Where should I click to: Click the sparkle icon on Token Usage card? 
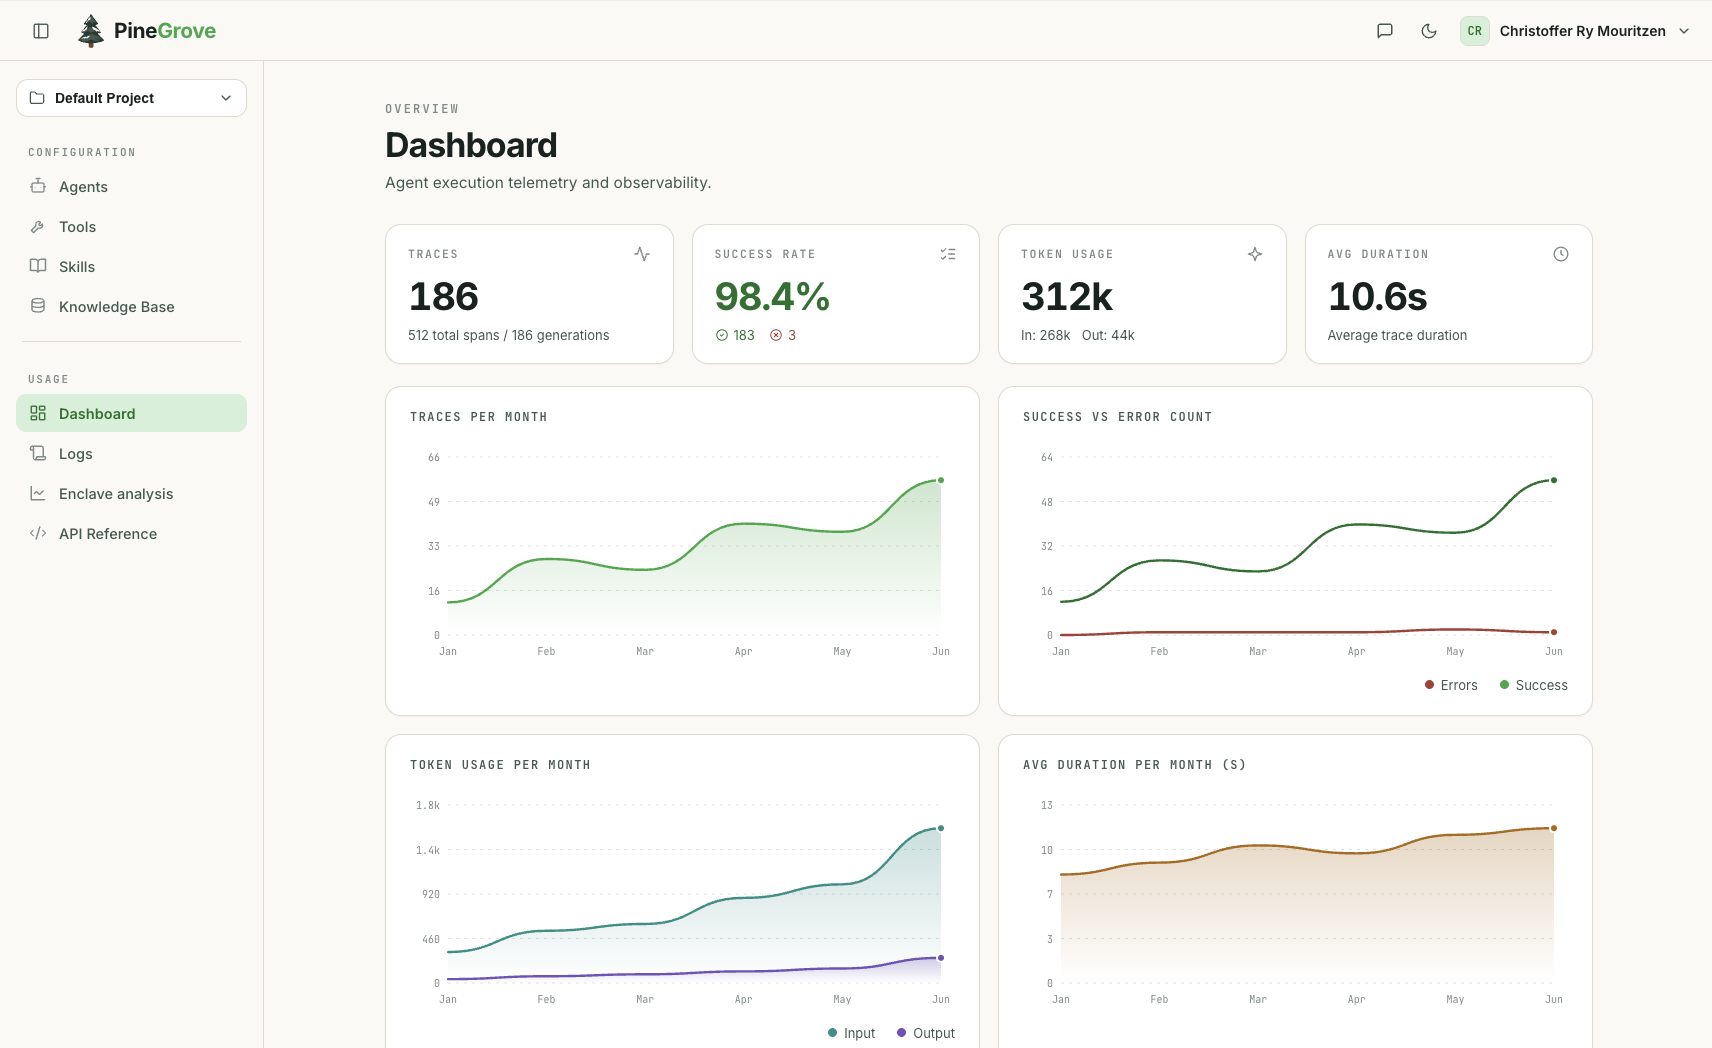point(1255,254)
